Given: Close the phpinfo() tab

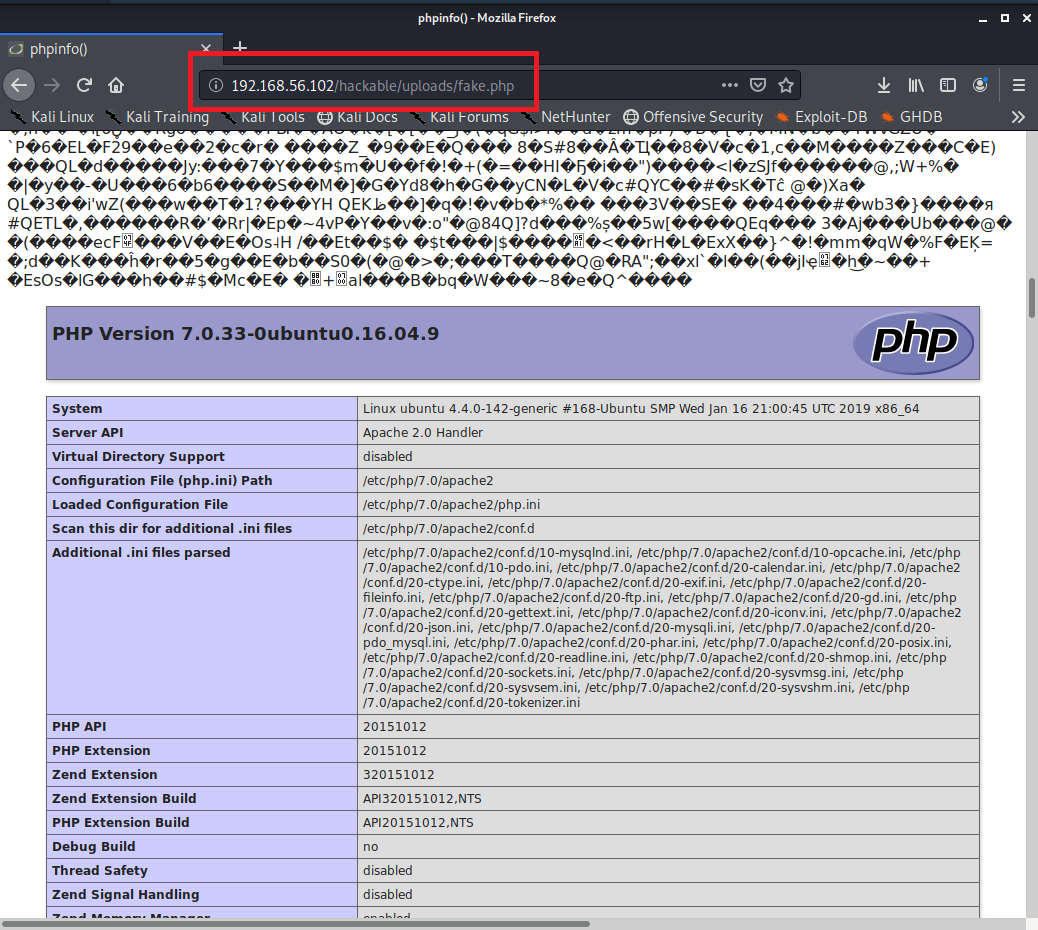Looking at the screenshot, I should tap(206, 48).
